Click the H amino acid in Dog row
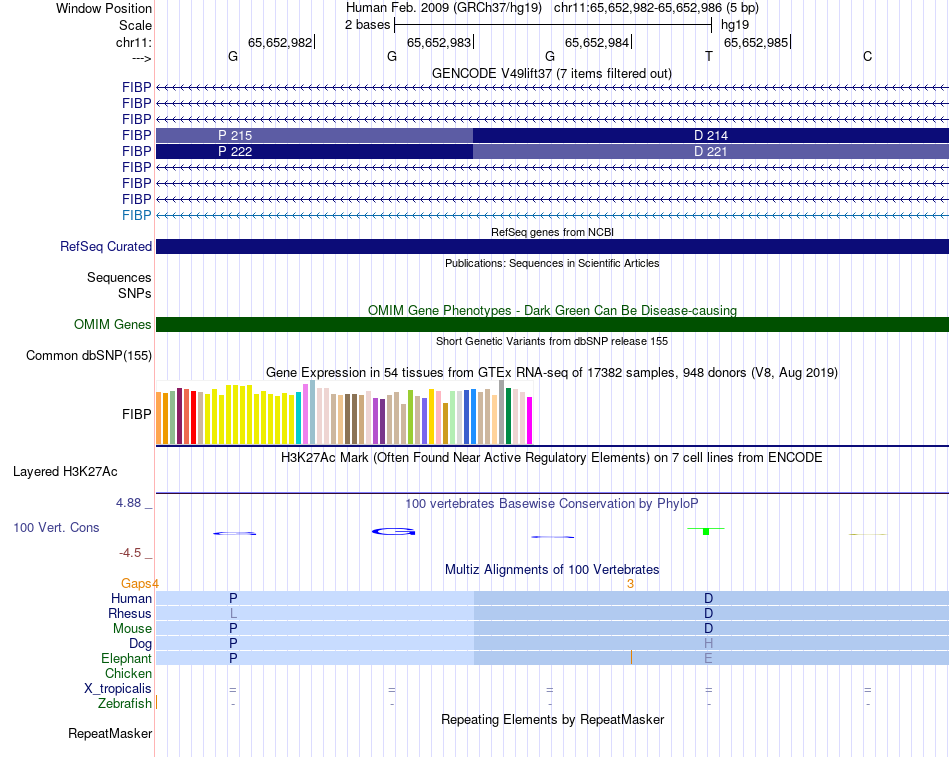 [708, 643]
